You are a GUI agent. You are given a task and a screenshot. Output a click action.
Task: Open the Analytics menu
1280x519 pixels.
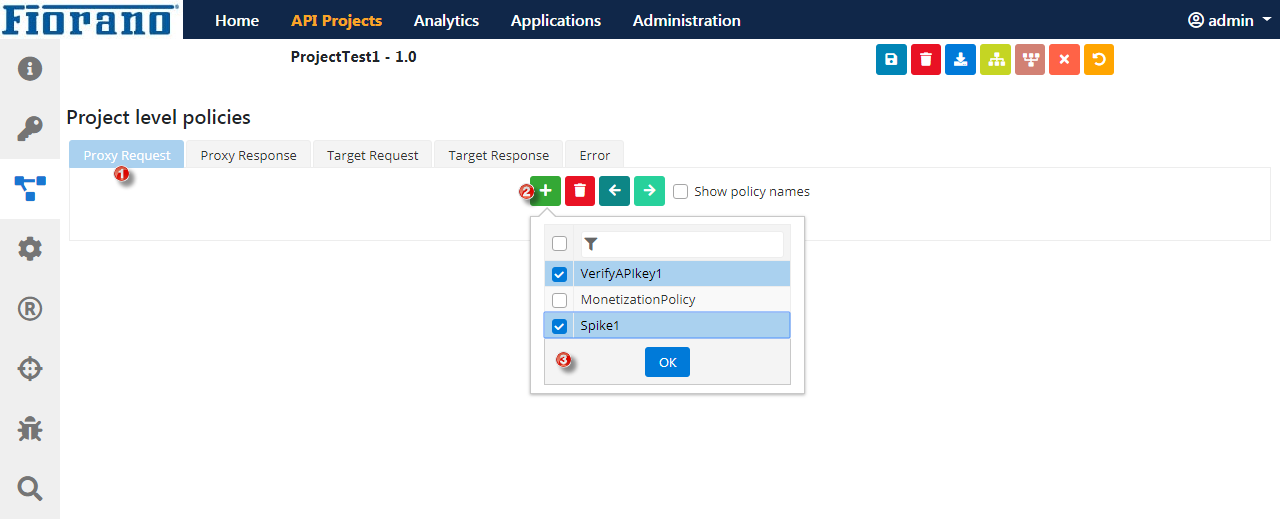[446, 20]
